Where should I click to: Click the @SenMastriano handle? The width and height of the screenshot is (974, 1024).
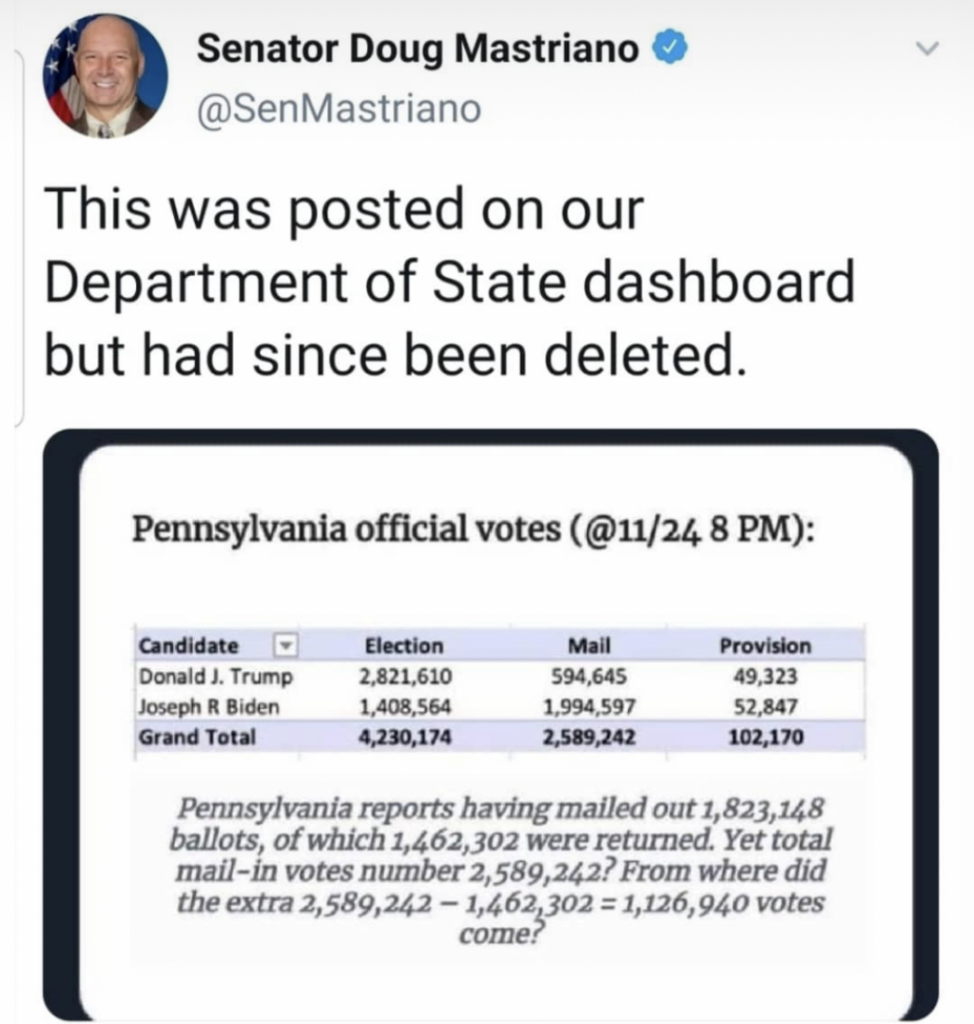click(x=338, y=109)
